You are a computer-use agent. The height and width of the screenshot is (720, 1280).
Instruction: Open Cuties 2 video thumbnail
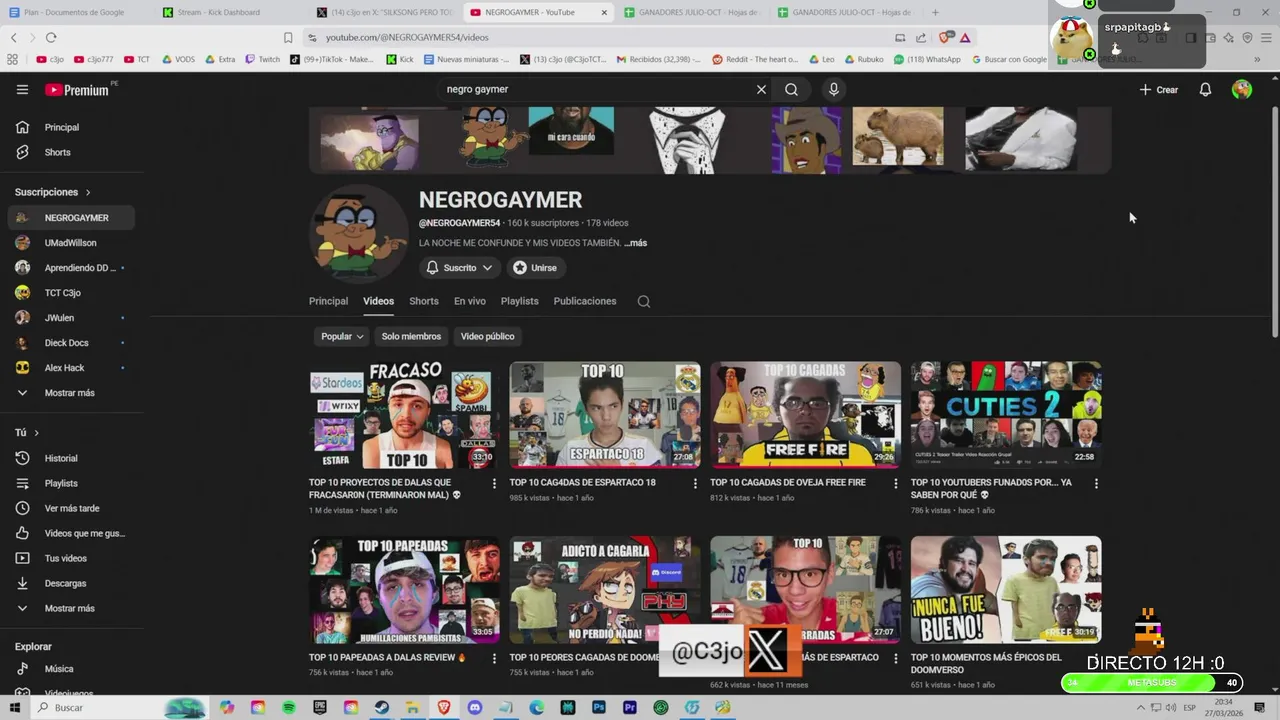[x=1006, y=415]
